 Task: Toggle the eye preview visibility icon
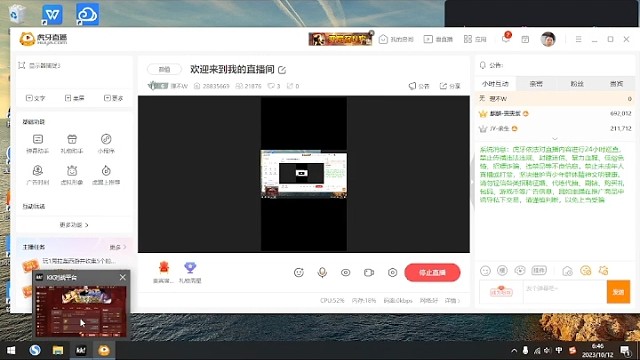(345, 272)
